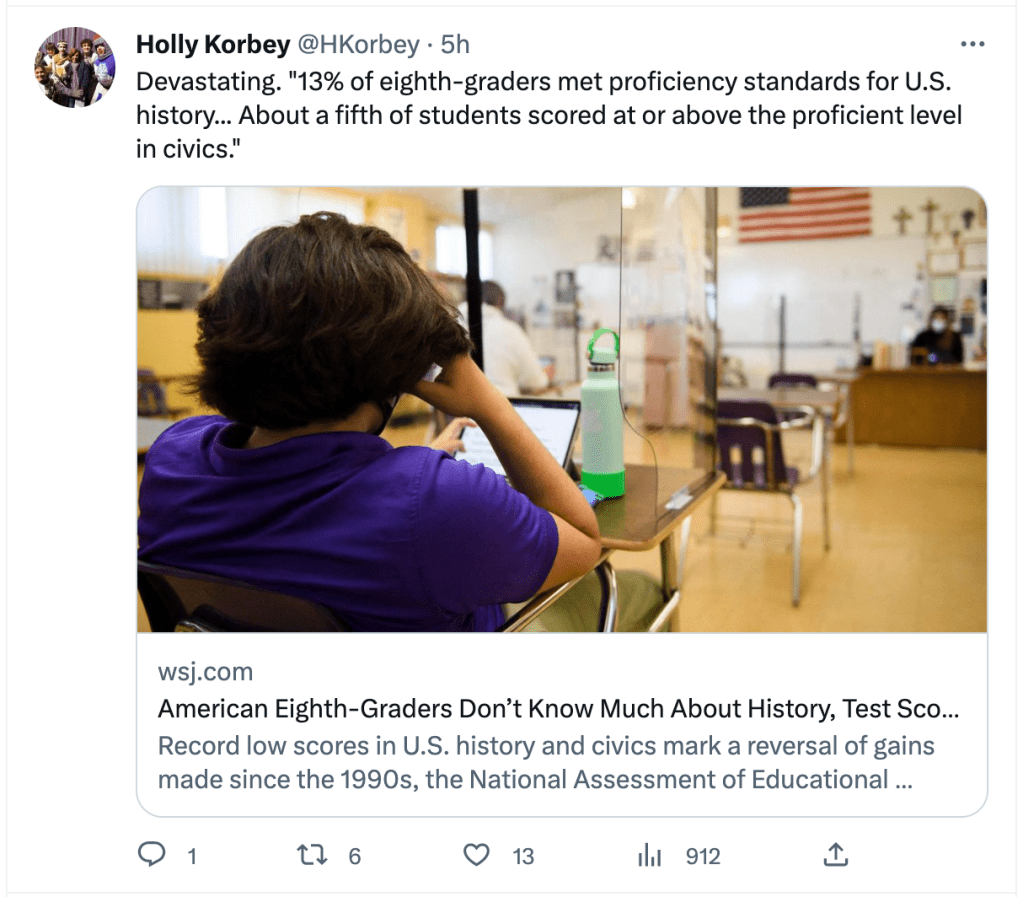
Task: Click the reply count of 1
Action: point(191,856)
